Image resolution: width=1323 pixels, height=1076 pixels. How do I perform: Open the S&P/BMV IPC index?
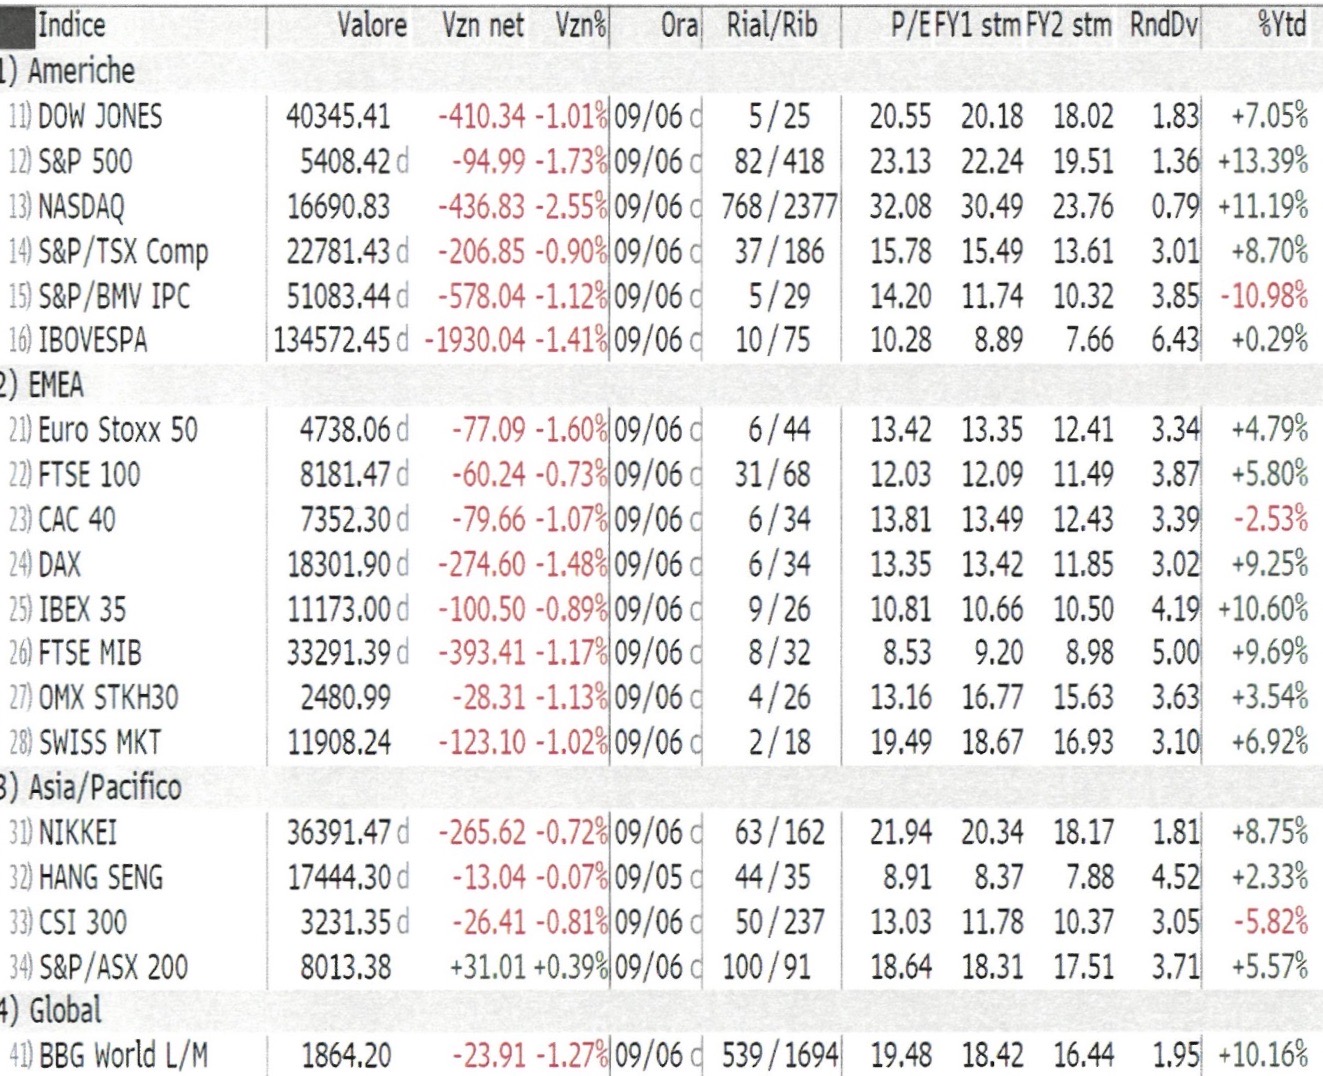[x=113, y=296]
